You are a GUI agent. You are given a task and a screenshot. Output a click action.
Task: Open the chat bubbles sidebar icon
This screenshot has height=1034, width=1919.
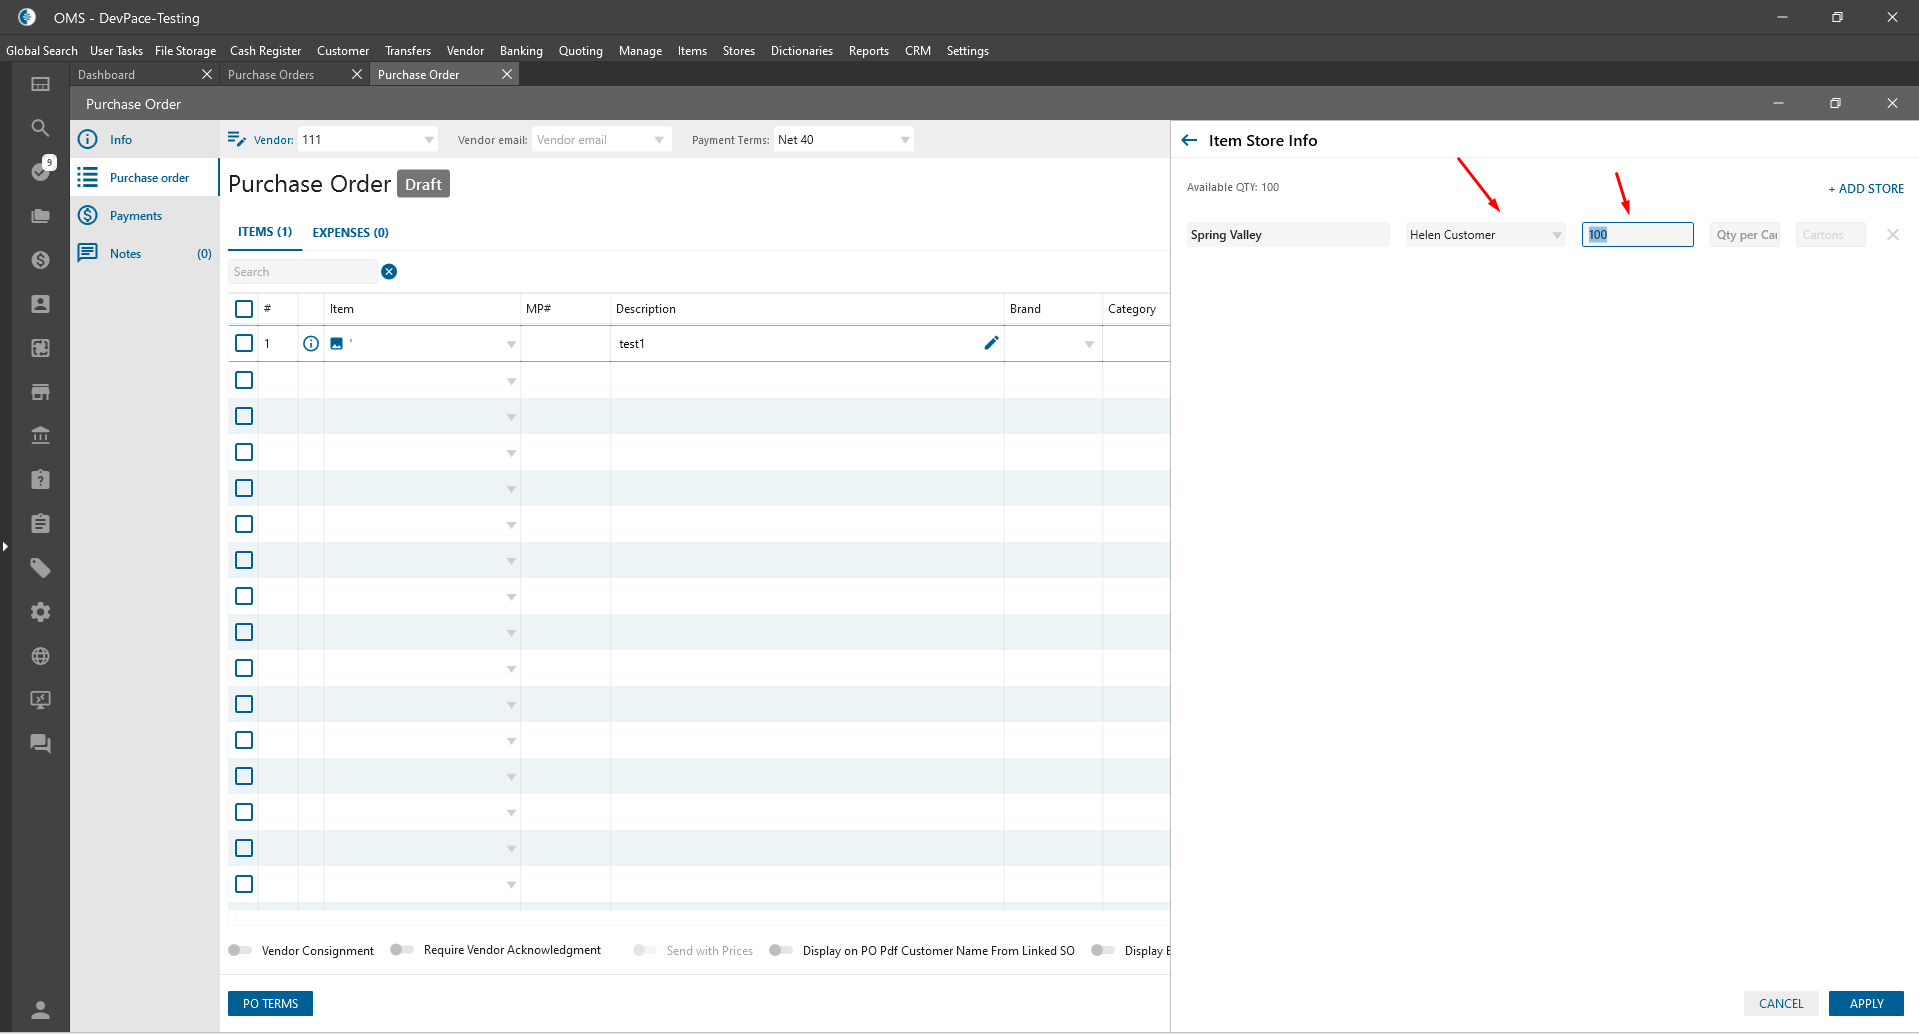pos(40,744)
